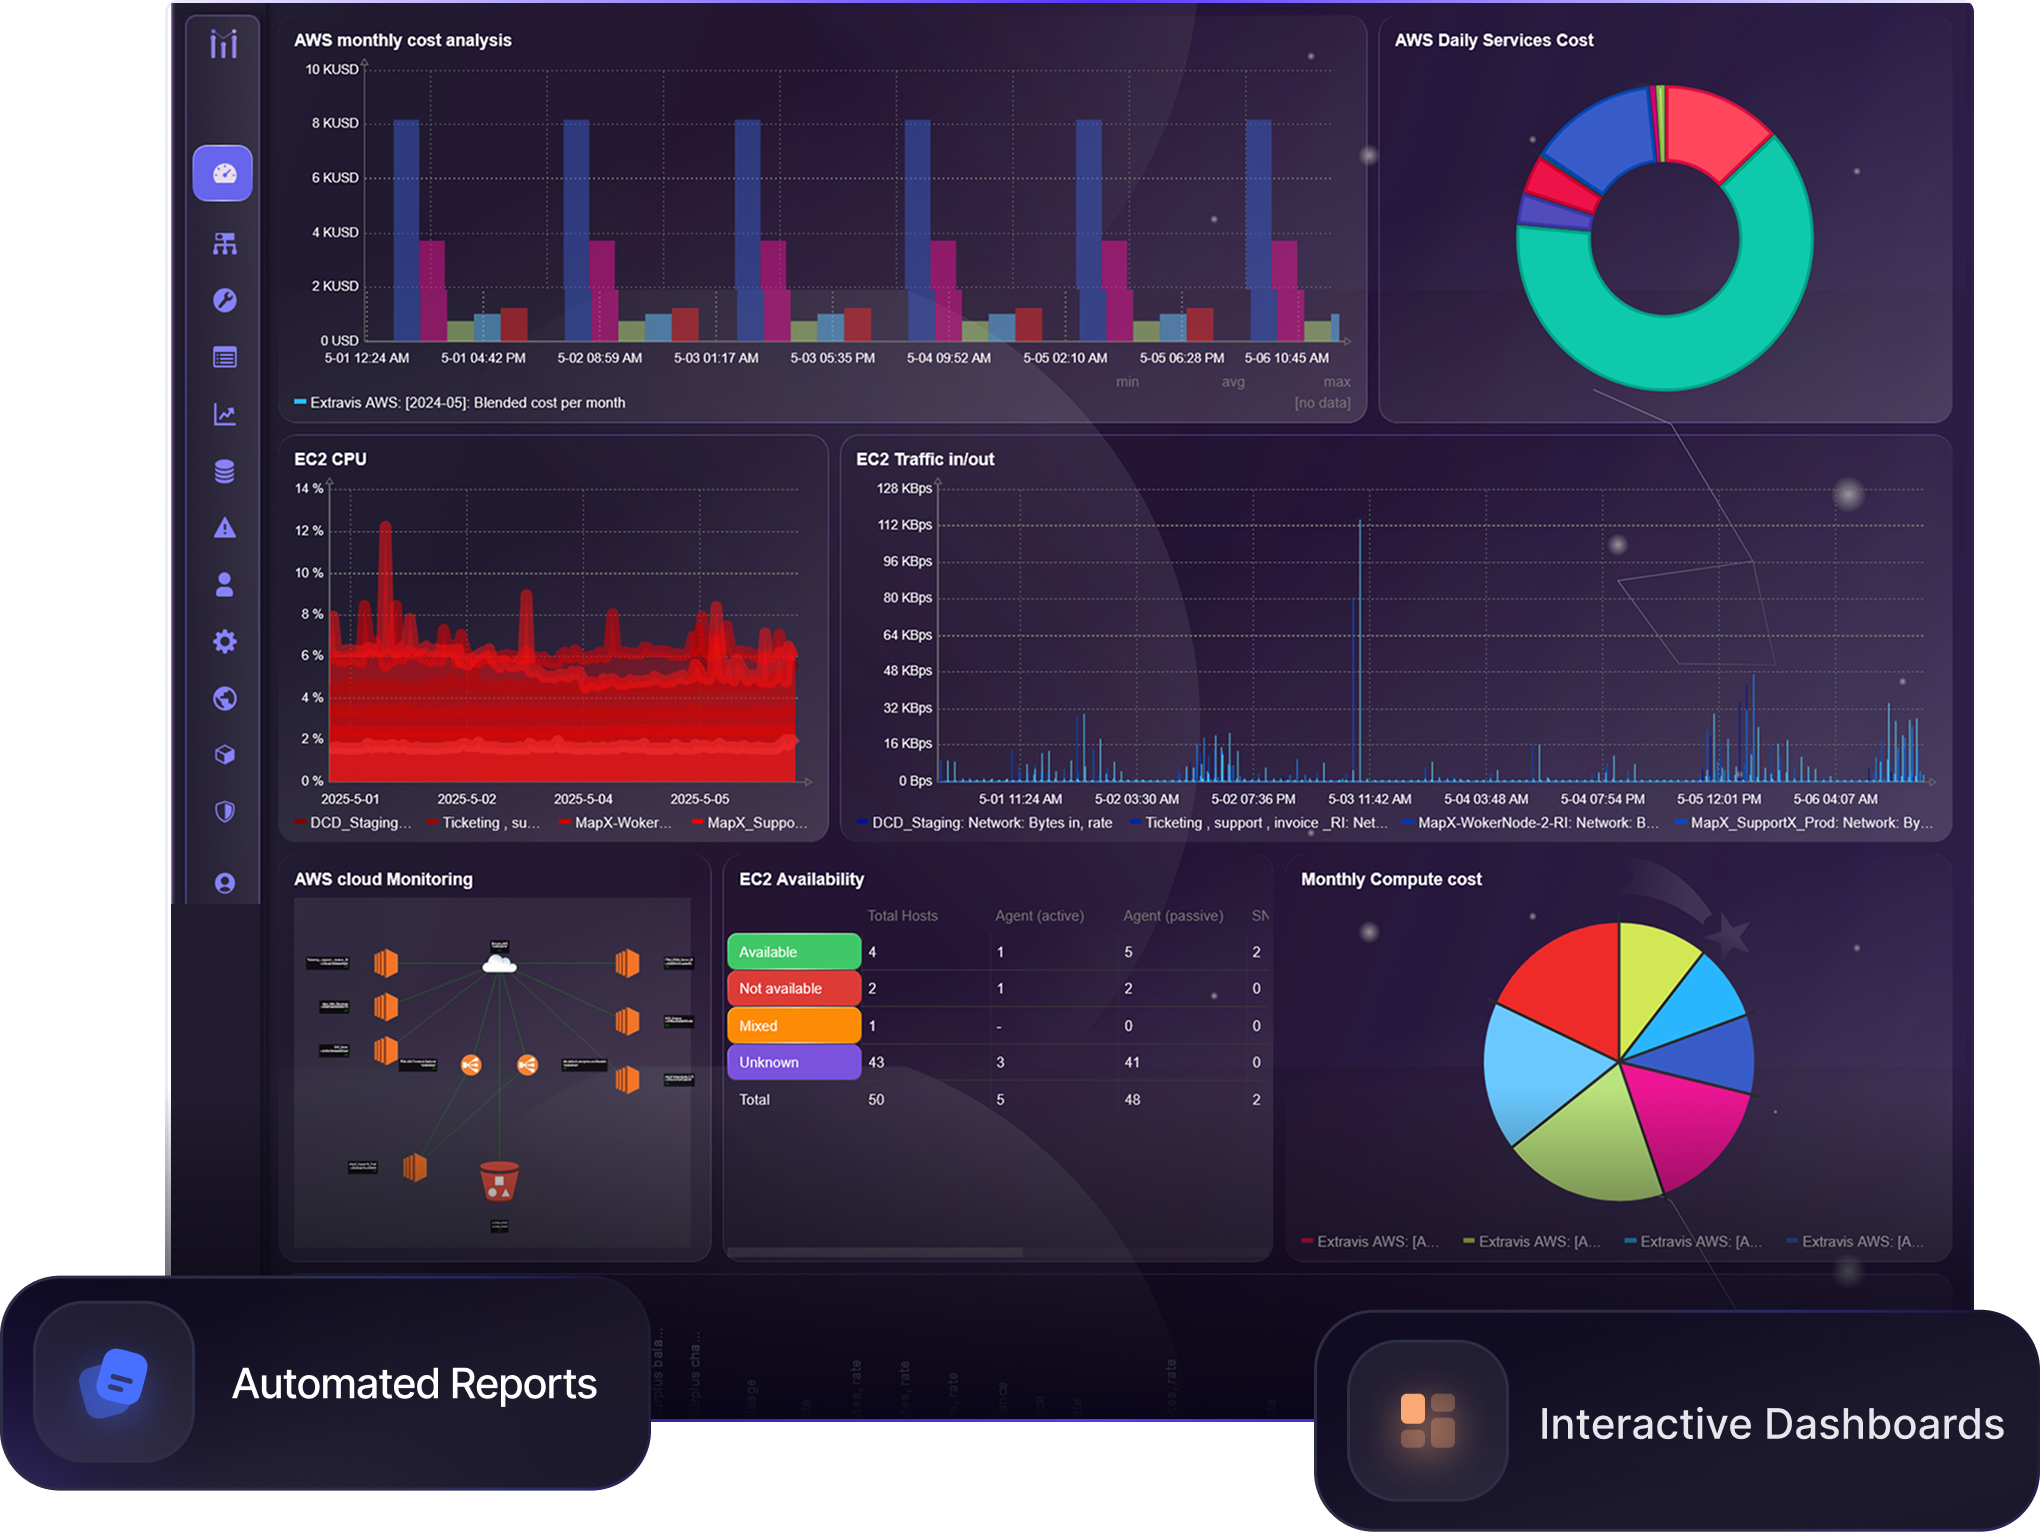Open the cube sidebar icon

coord(225,754)
